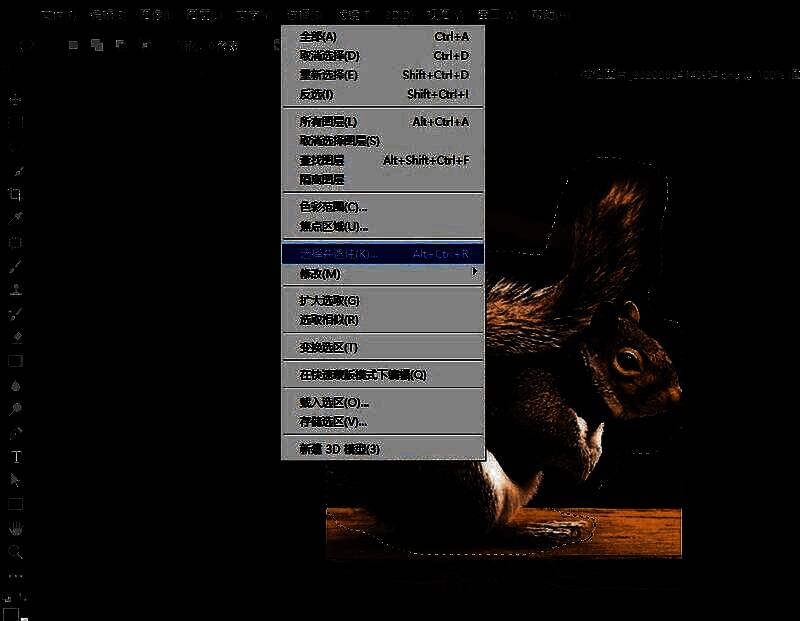The width and height of the screenshot is (800, 621).
Task: Expand the 修改(M) submenu
Action: tap(330, 273)
